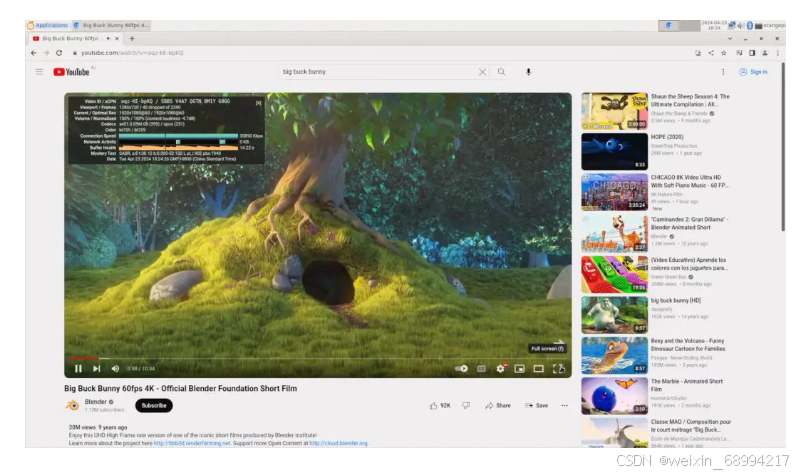The width and height of the screenshot is (812, 476).
Task: Open network tray icon
Action: [732, 25]
